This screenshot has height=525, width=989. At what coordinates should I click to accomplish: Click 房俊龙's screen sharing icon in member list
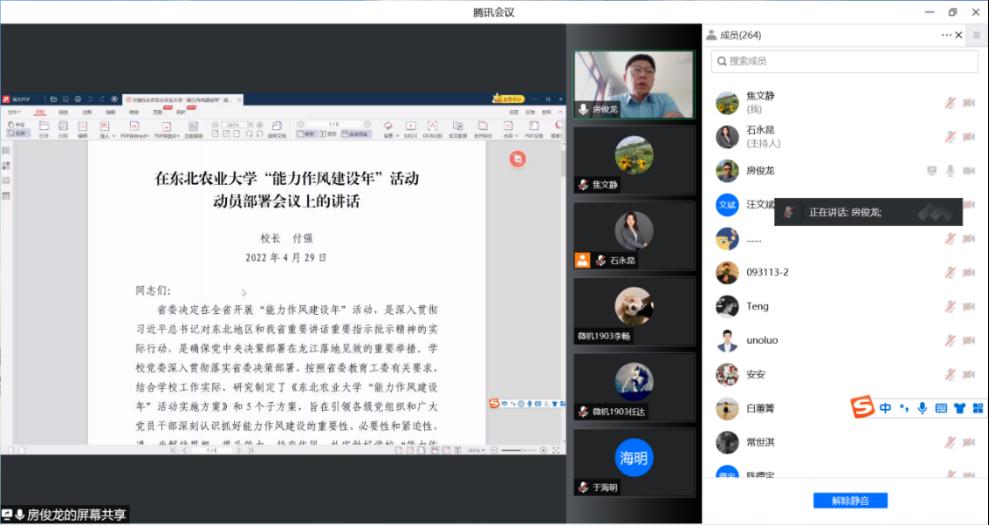click(x=931, y=170)
